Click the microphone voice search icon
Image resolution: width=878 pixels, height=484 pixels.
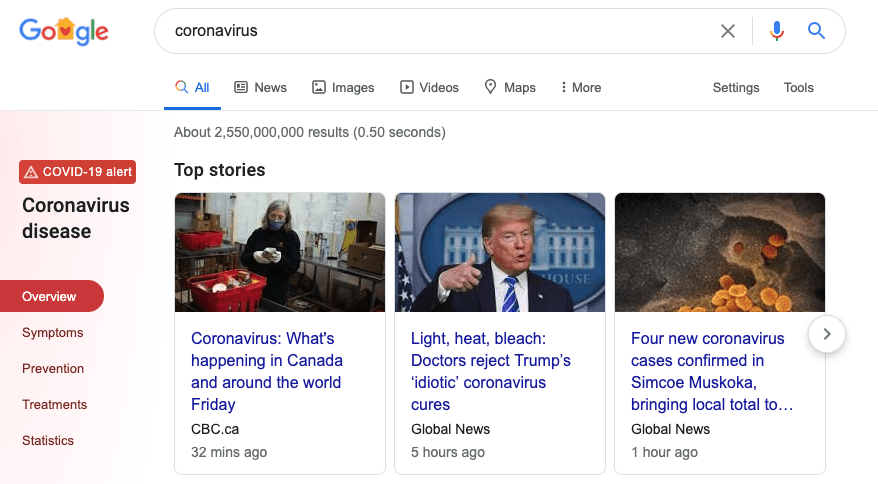point(777,31)
